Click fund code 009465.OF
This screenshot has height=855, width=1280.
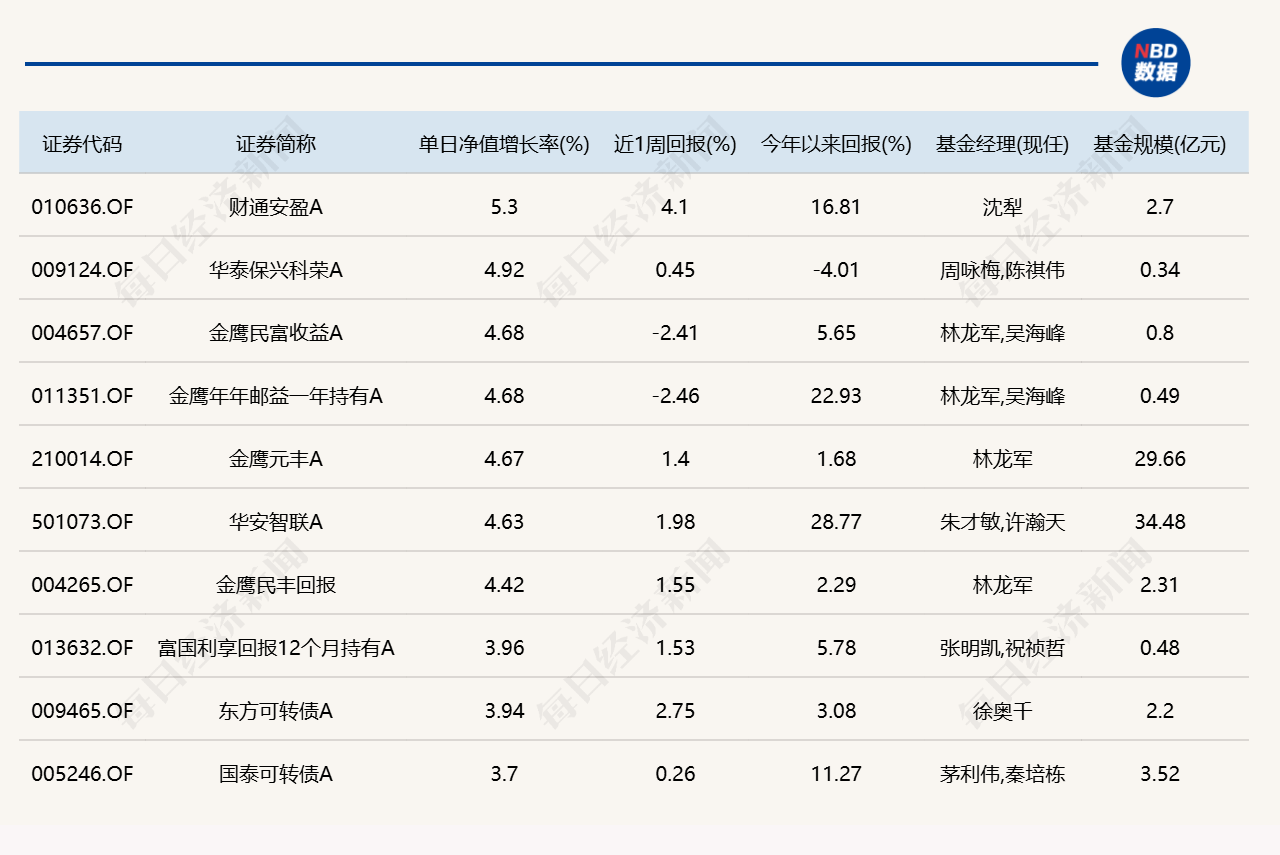pyautogui.click(x=82, y=711)
